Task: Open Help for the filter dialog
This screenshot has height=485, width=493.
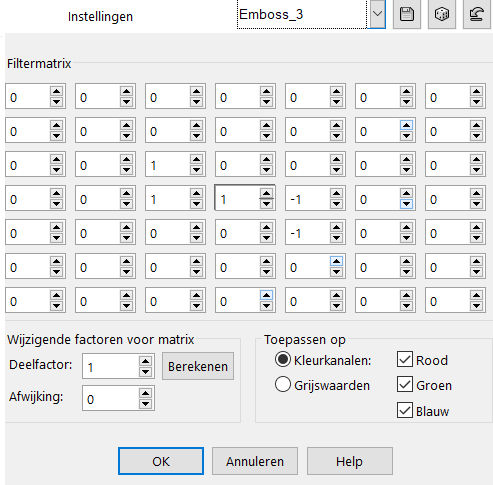Action: (x=349, y=461)
